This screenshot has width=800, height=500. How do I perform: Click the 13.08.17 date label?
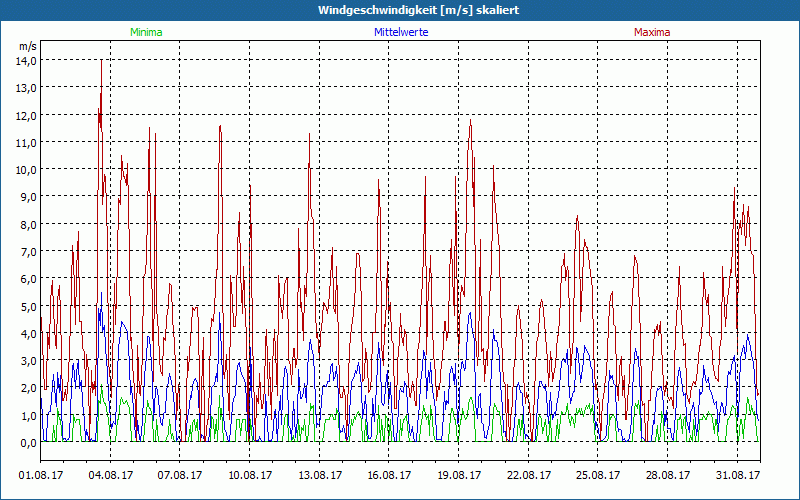(319, 475)
